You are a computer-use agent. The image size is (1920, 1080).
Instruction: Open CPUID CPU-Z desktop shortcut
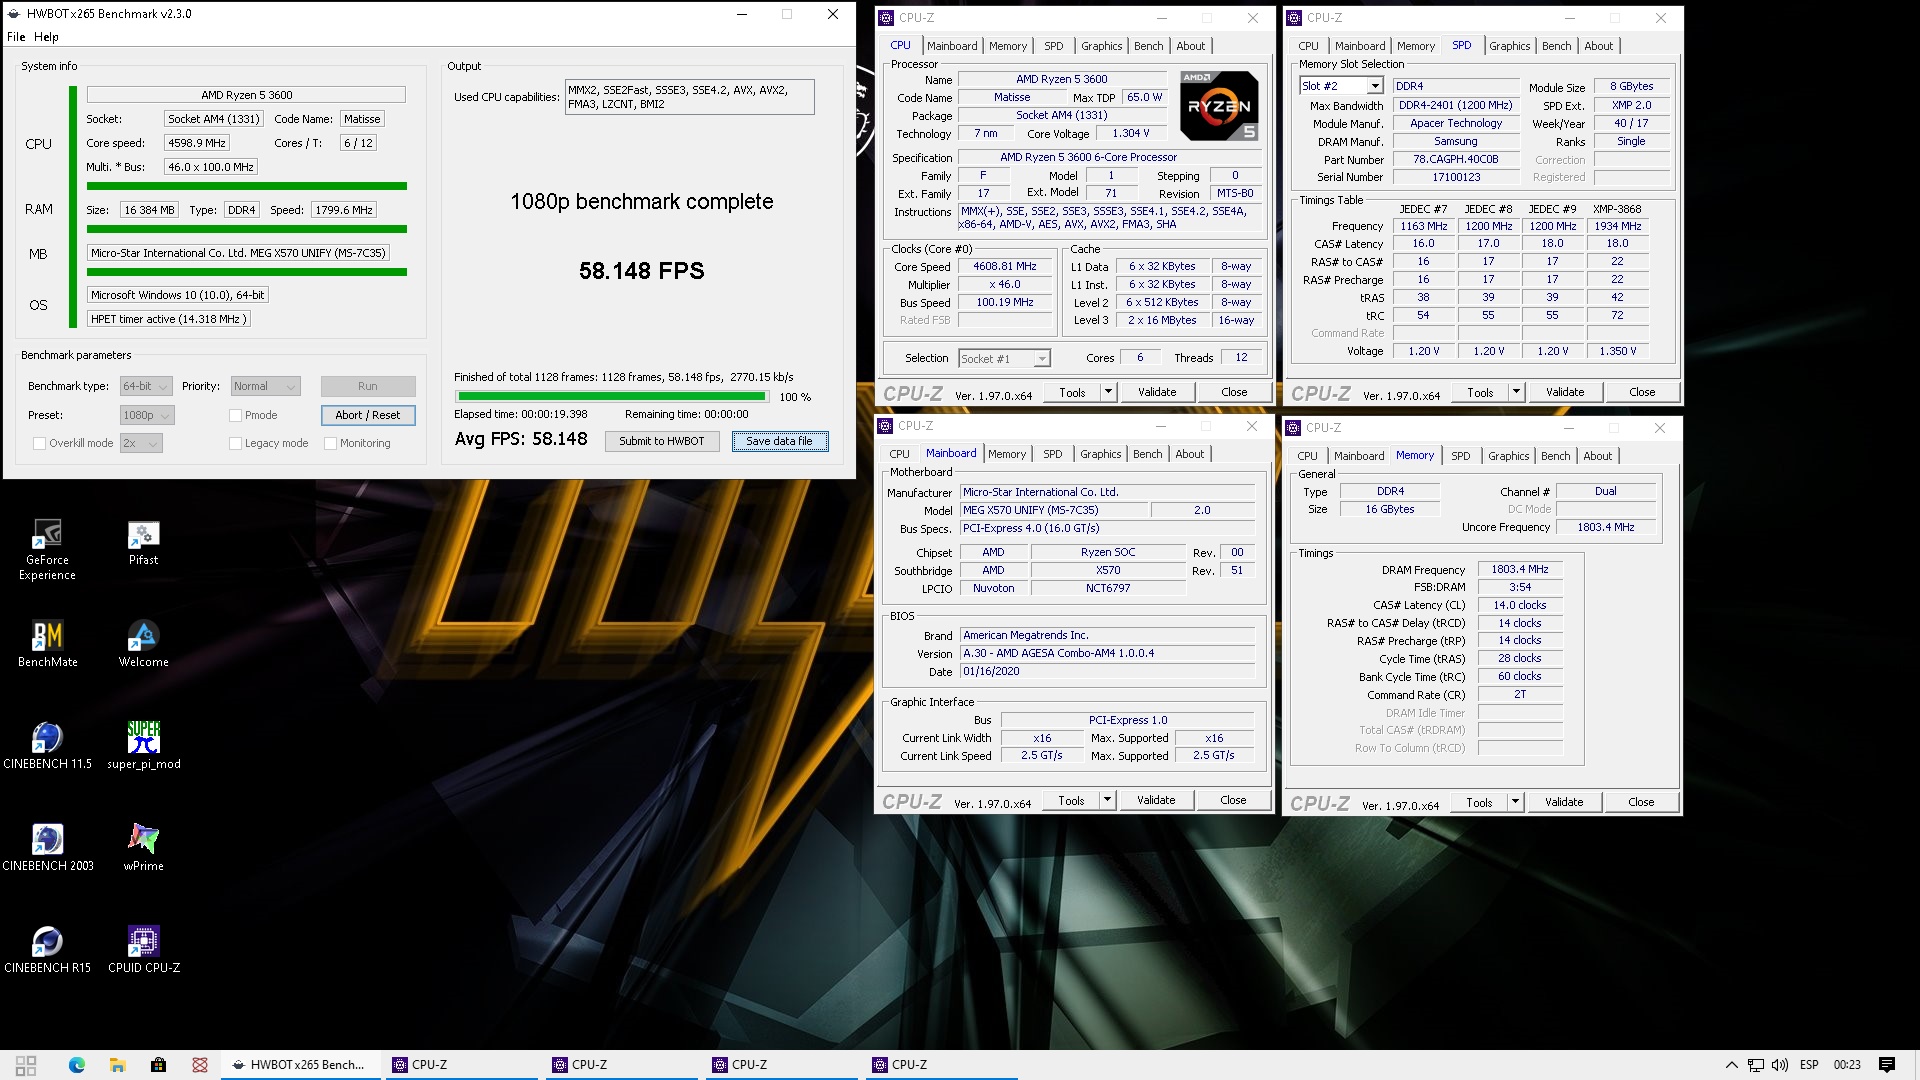click(143, 950)
